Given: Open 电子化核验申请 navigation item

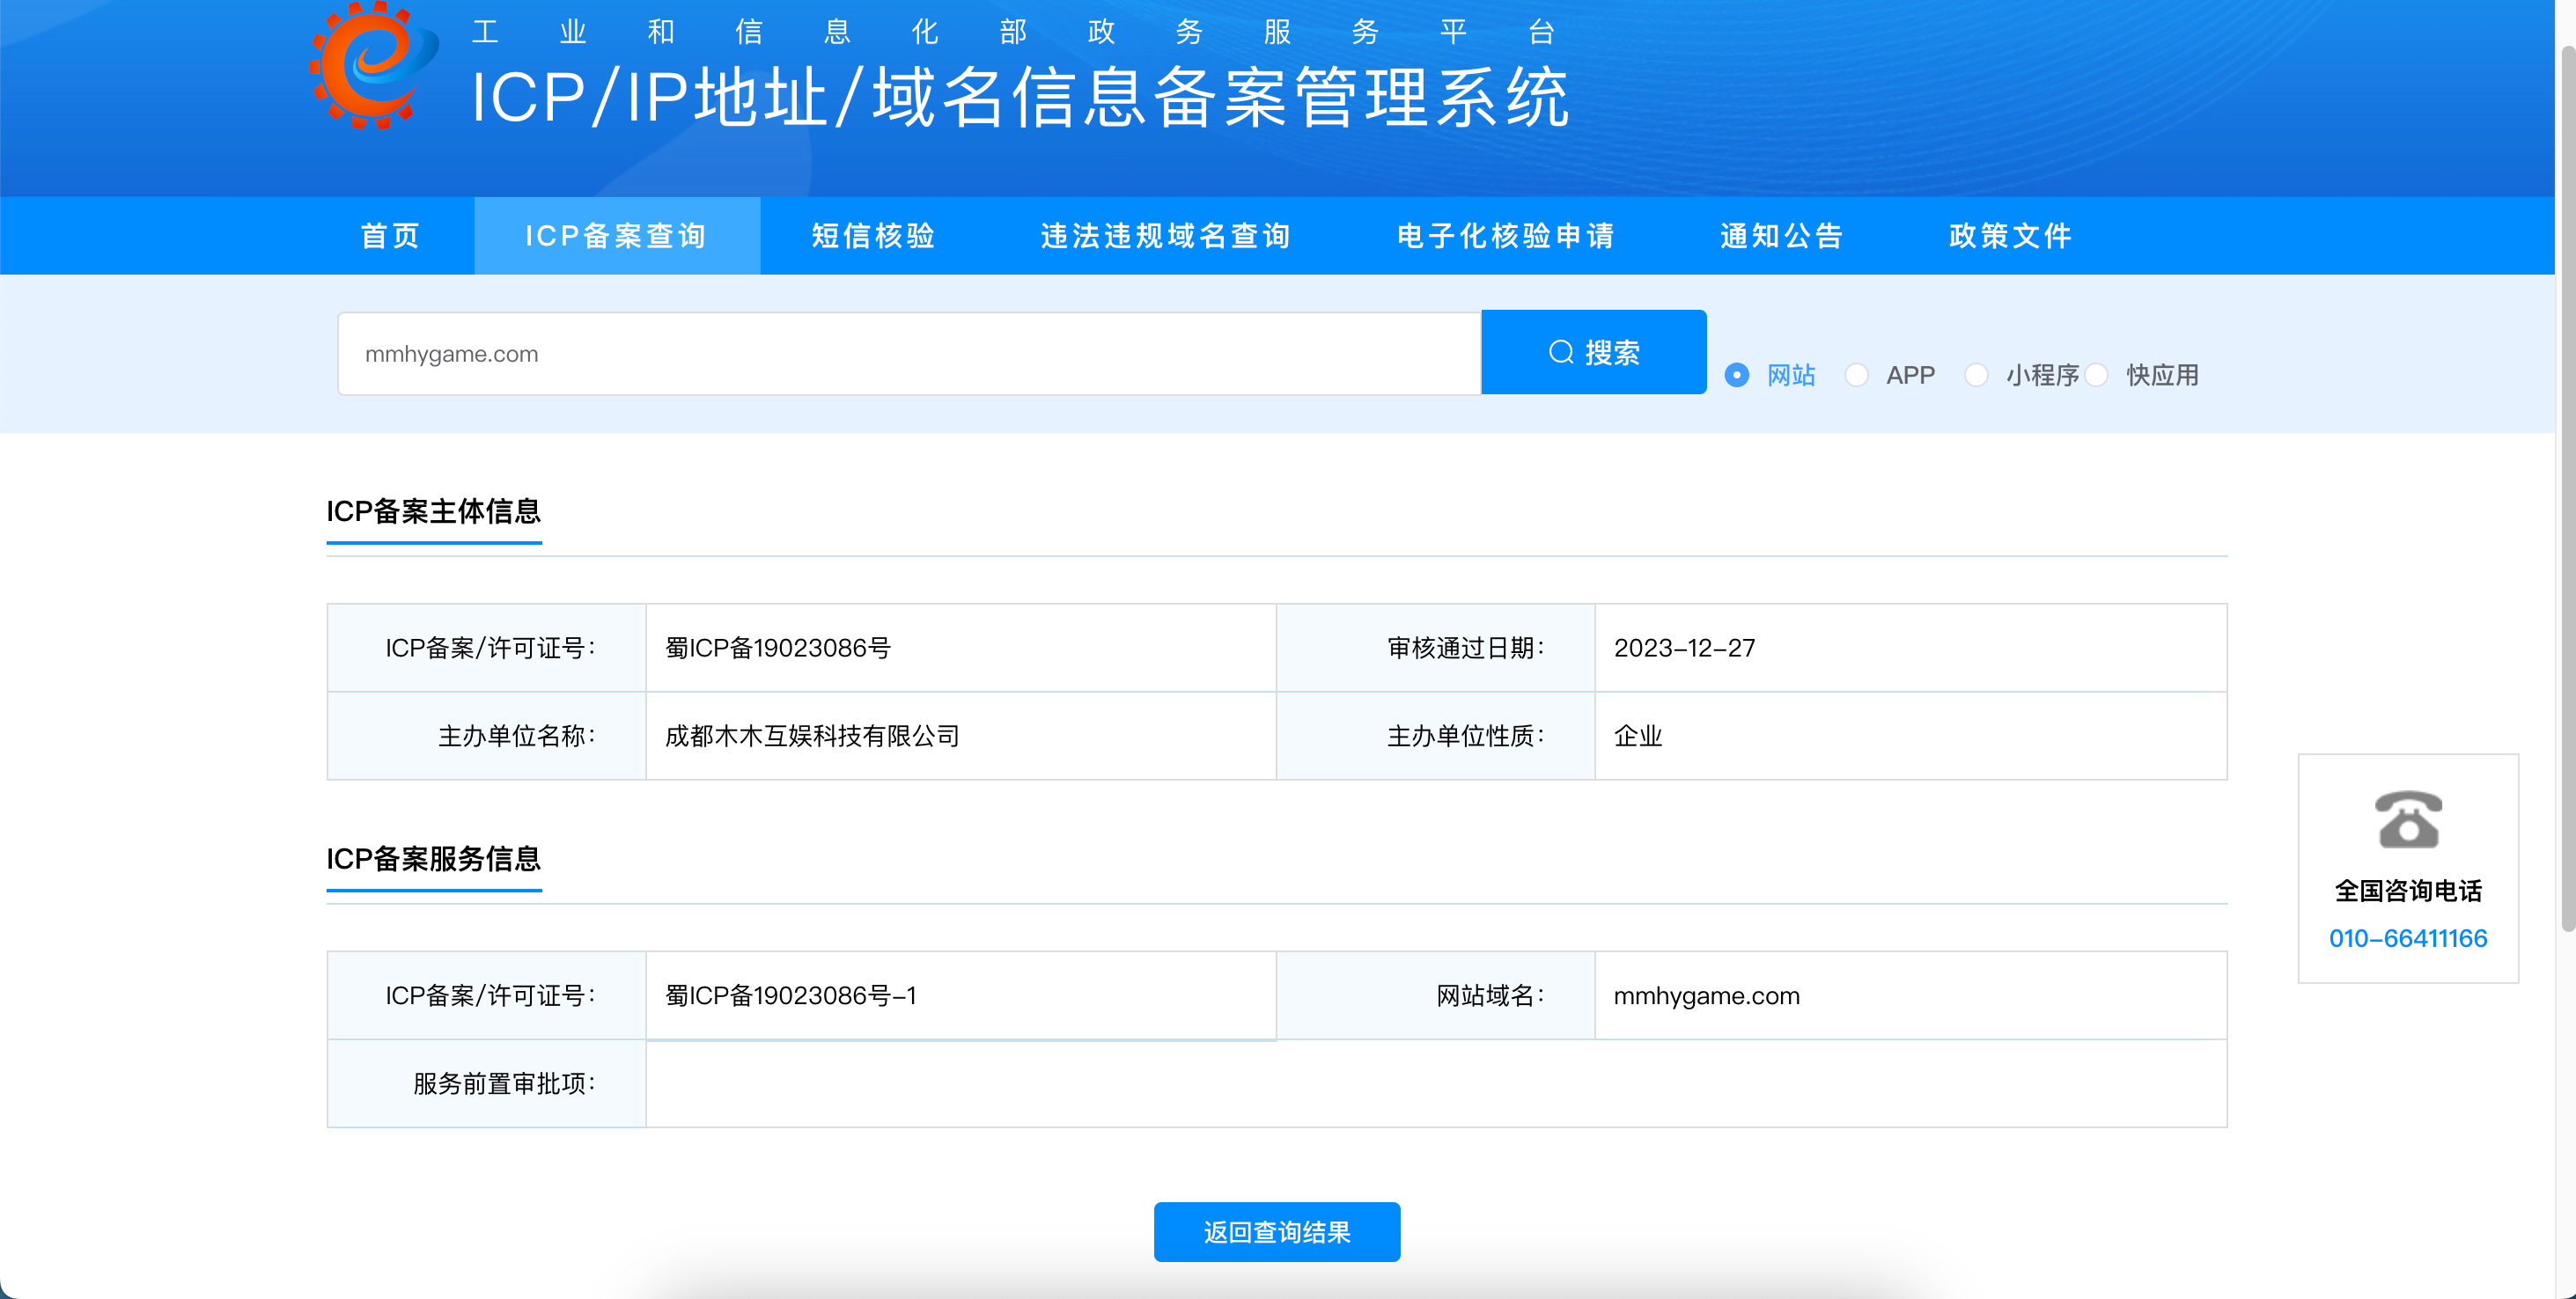Looking at the screenshot, I should [1505, 236].
